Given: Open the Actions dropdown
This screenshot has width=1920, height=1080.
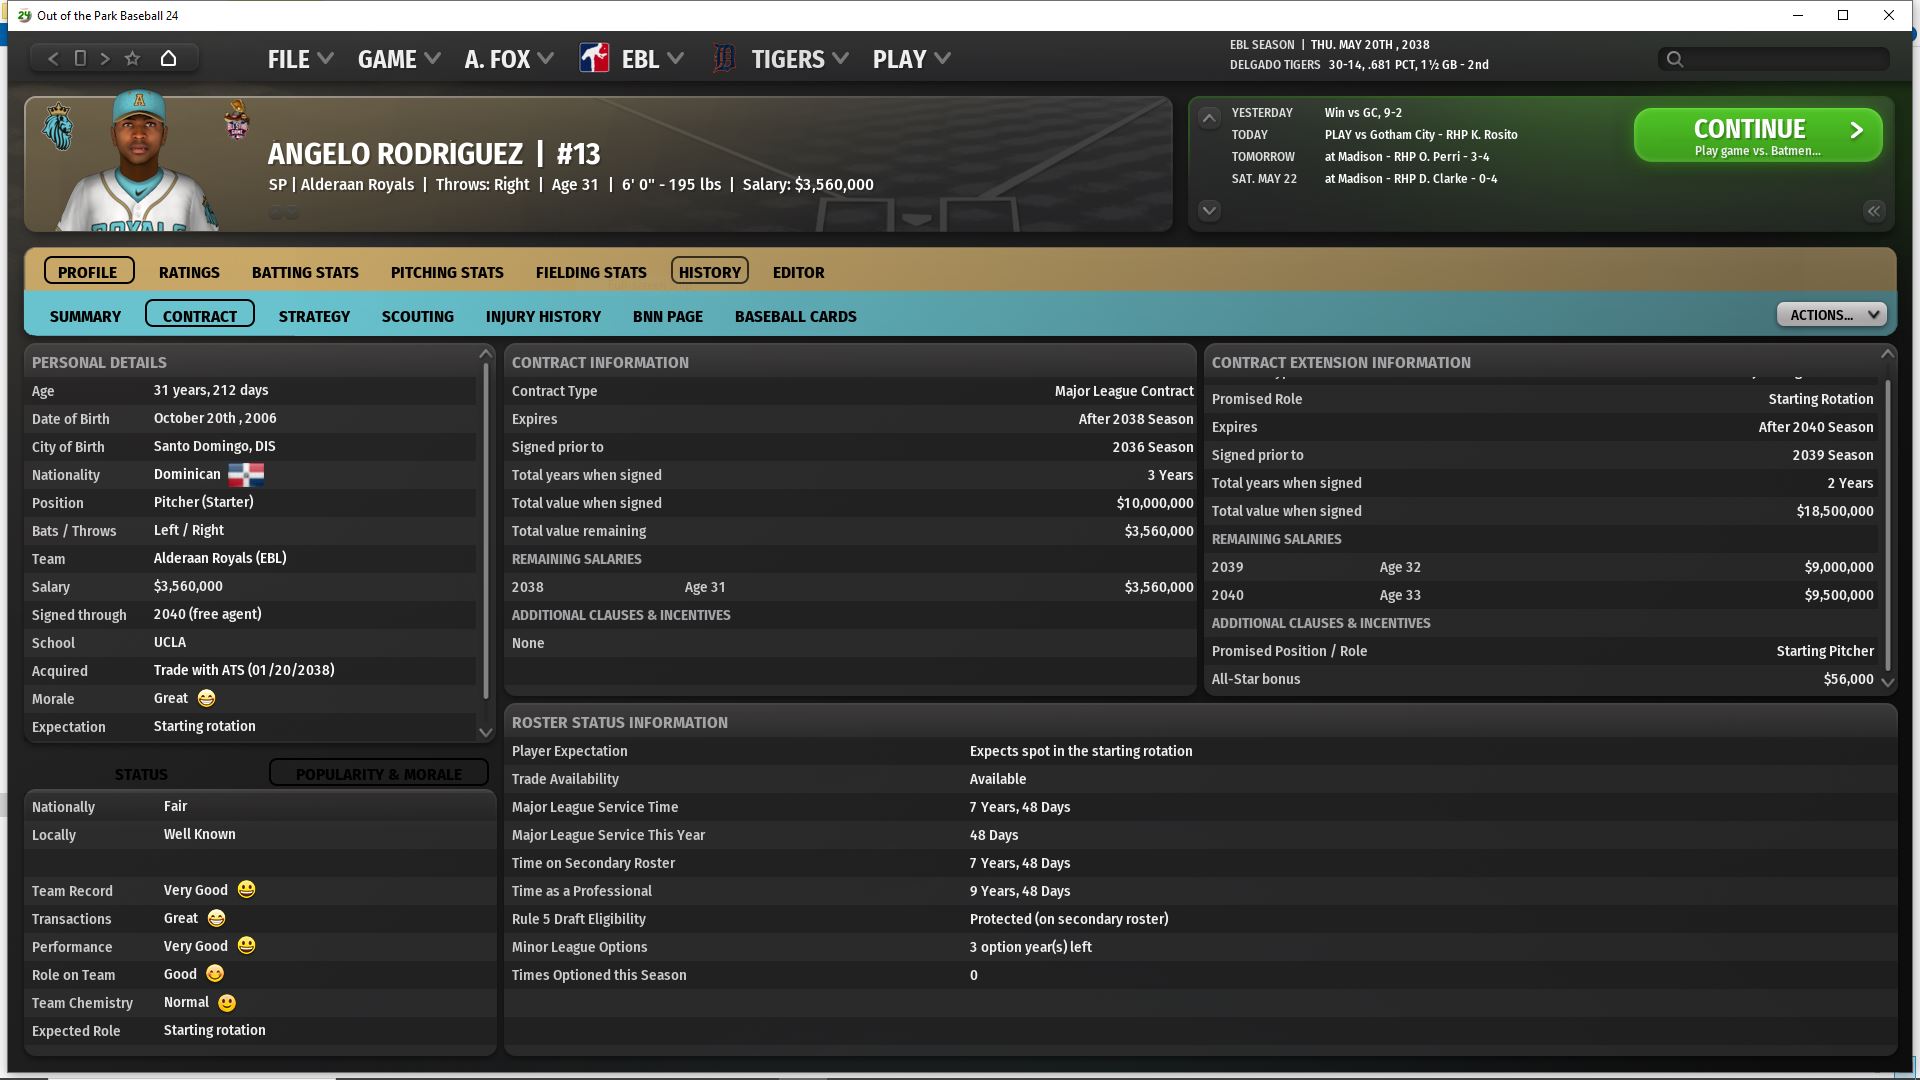Looking at the screenshot, I should (1830, 315).
